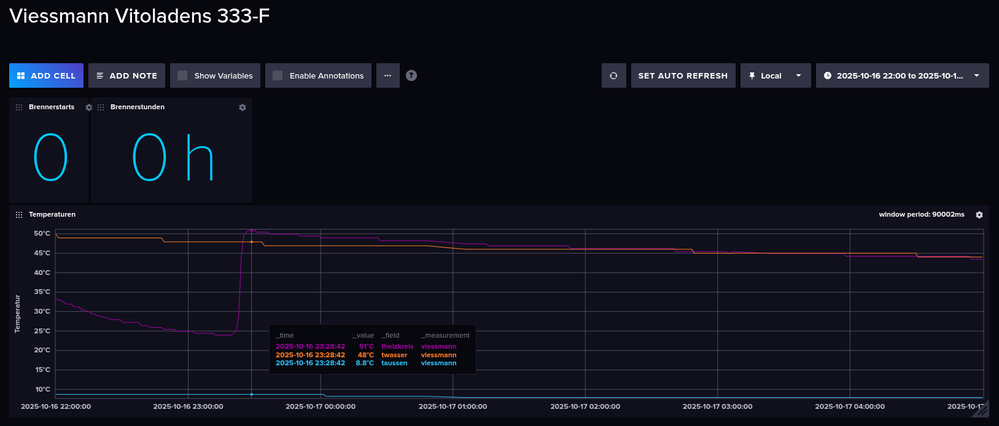Open the three-dots more options menu

(x=388, y=75)
